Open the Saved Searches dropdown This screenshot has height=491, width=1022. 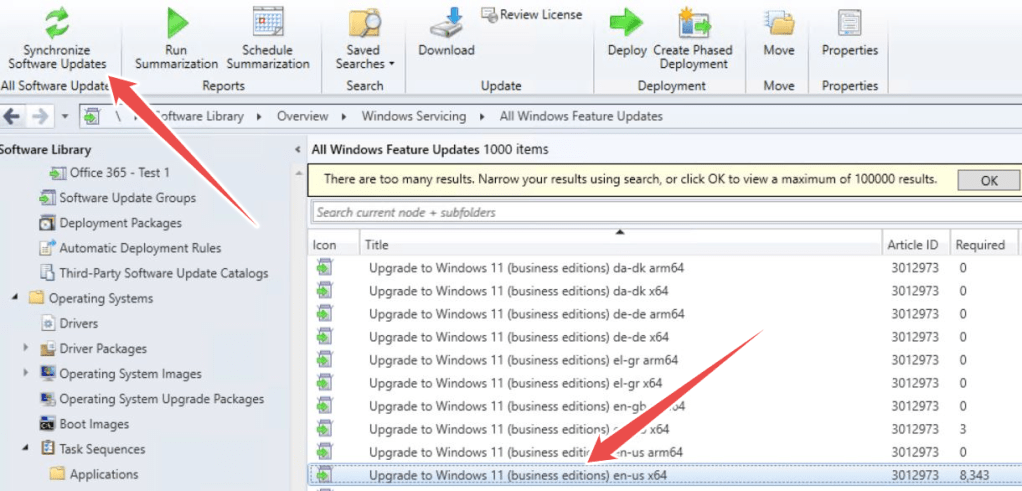coord(364,57)
